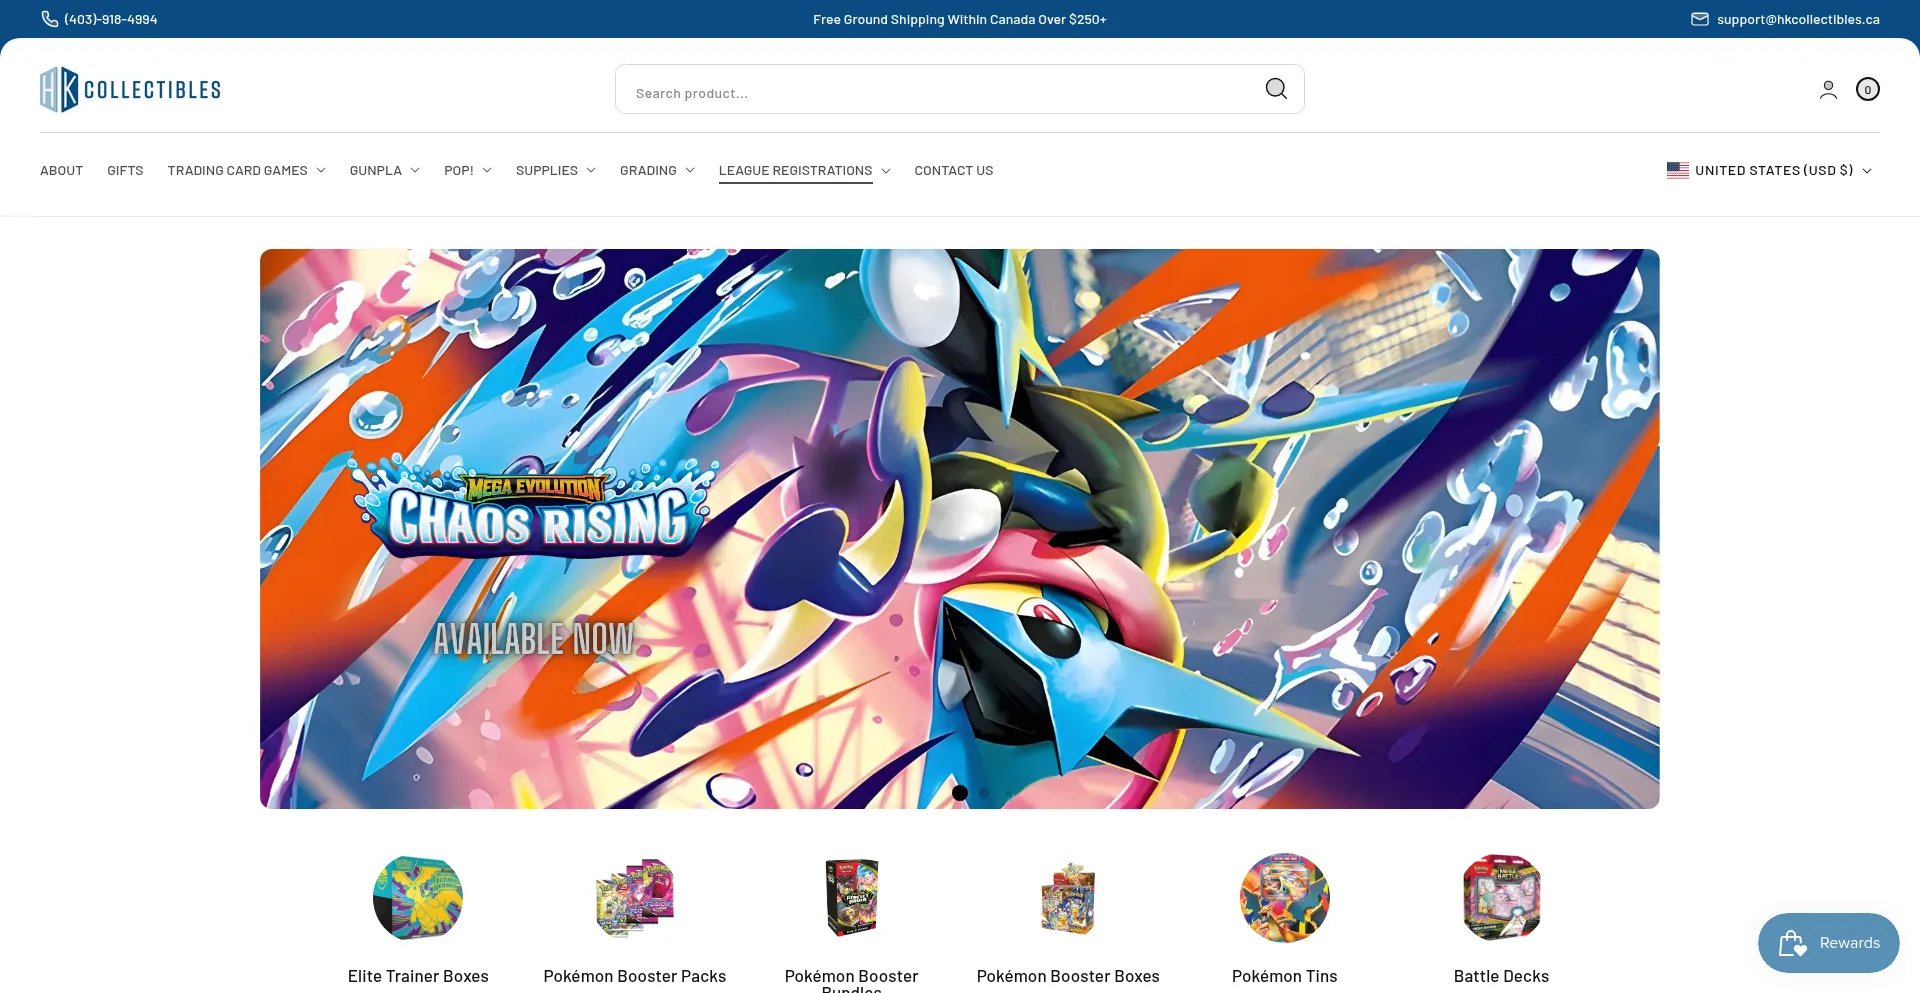This screenshot has height=993, width=1920.
Task: Open the Elite Trainer Boxes category image
Action: tap(418, 898)
